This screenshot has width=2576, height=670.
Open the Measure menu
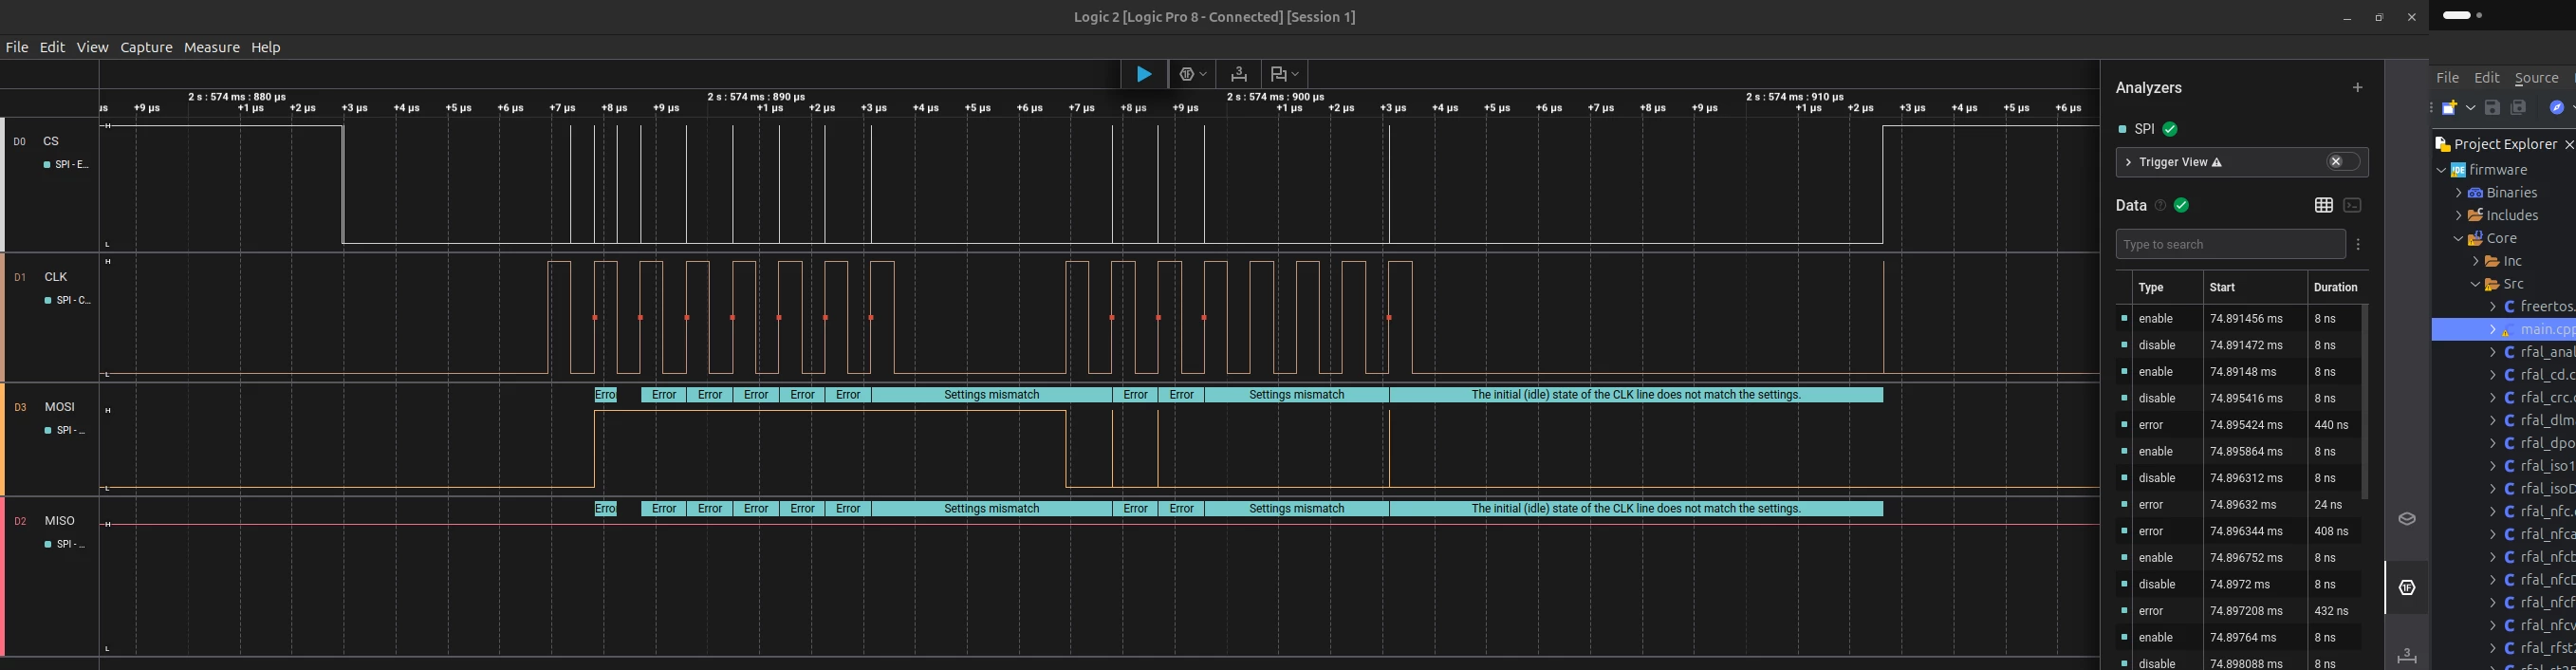tap(211, 47)
